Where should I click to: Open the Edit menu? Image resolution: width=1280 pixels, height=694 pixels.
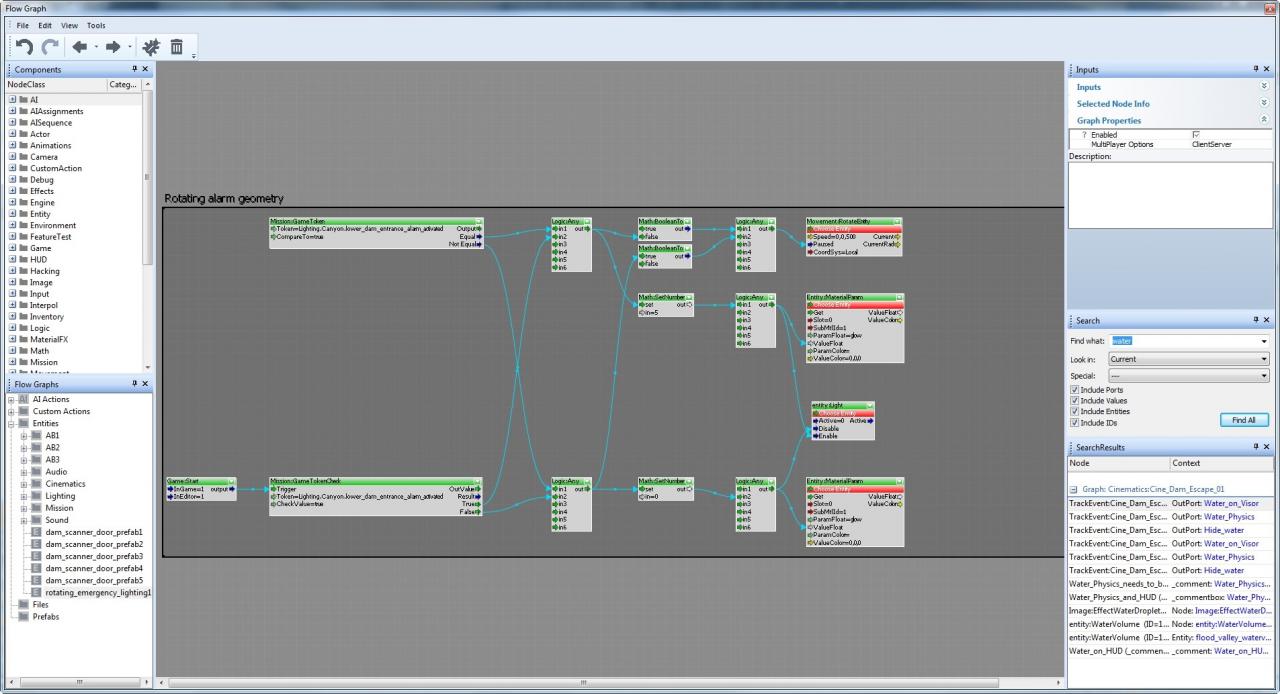[45, 25]
